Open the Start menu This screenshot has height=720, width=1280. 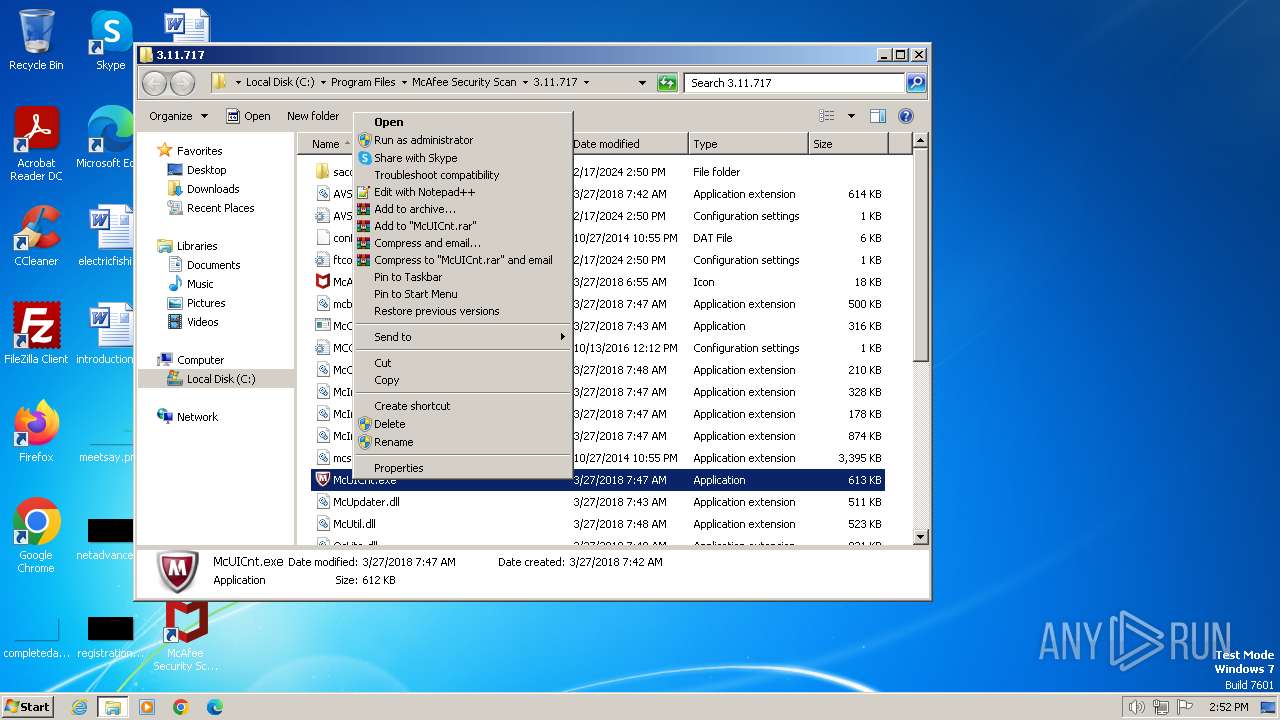27,707
